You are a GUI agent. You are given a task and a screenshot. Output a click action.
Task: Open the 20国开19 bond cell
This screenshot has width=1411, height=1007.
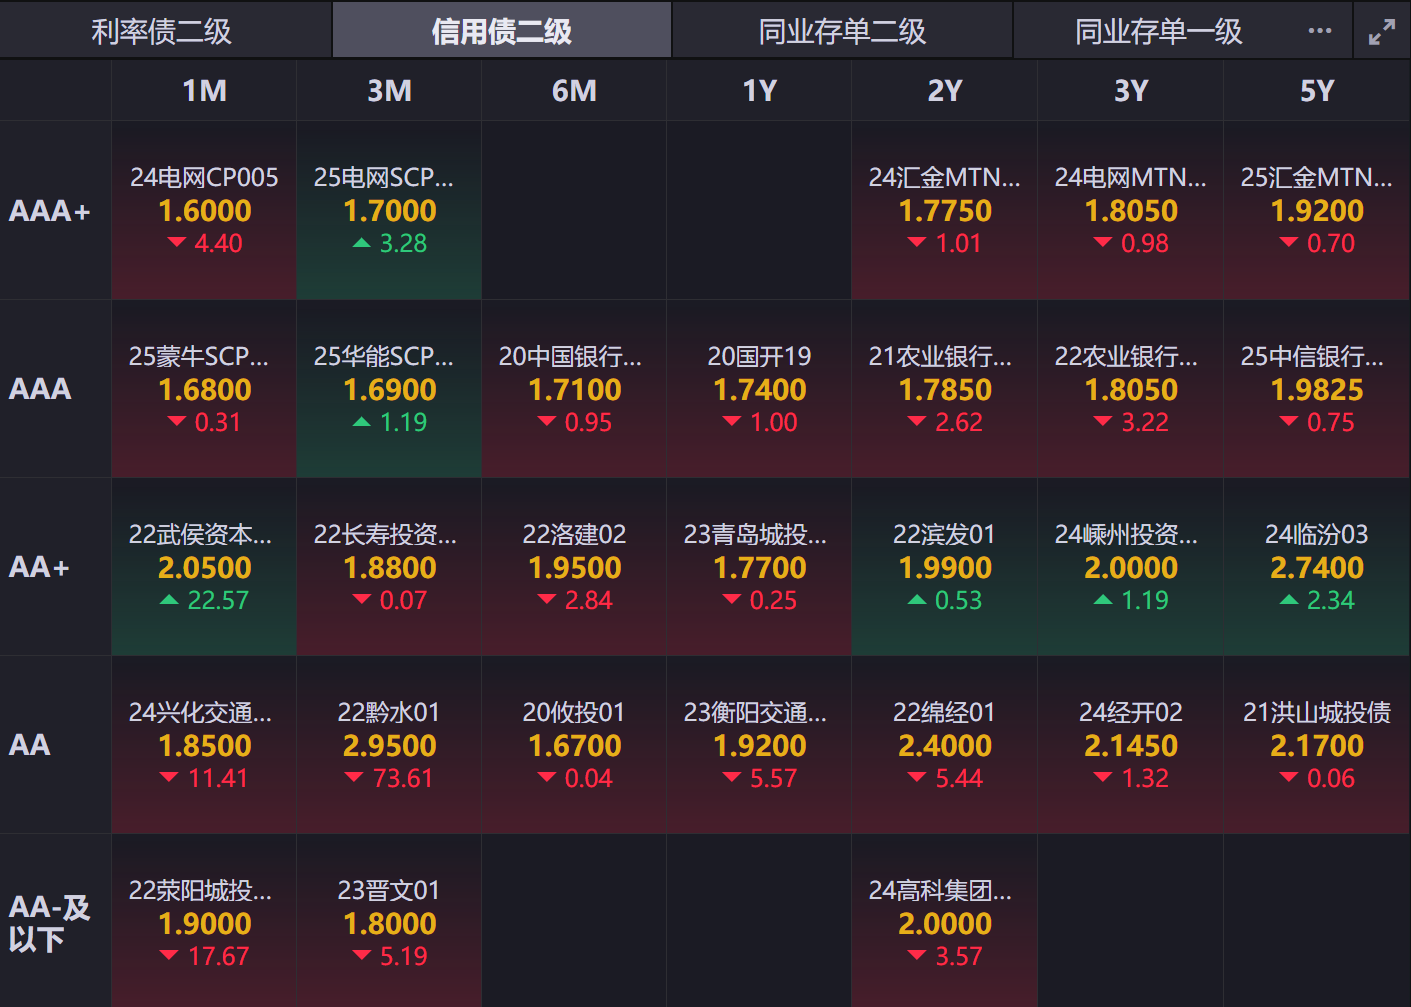[x=760, y=389]
